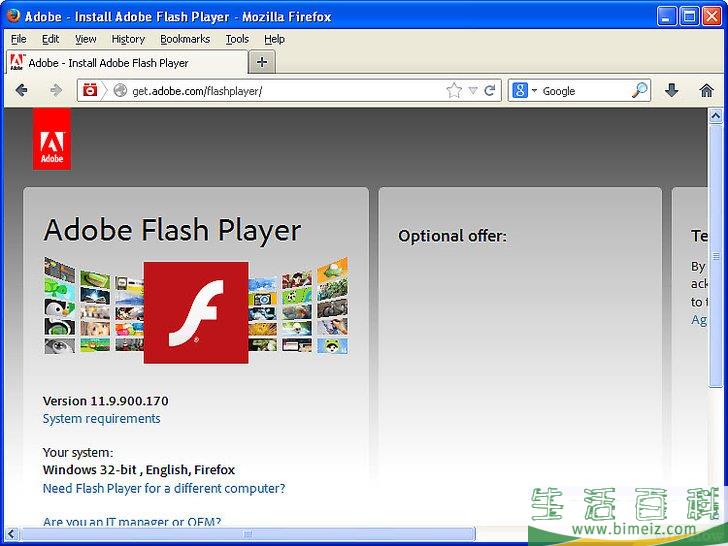The height and width of the screenshot is (546, 728).
Task: Click the Forward arrow button
Action: point(56,90)
